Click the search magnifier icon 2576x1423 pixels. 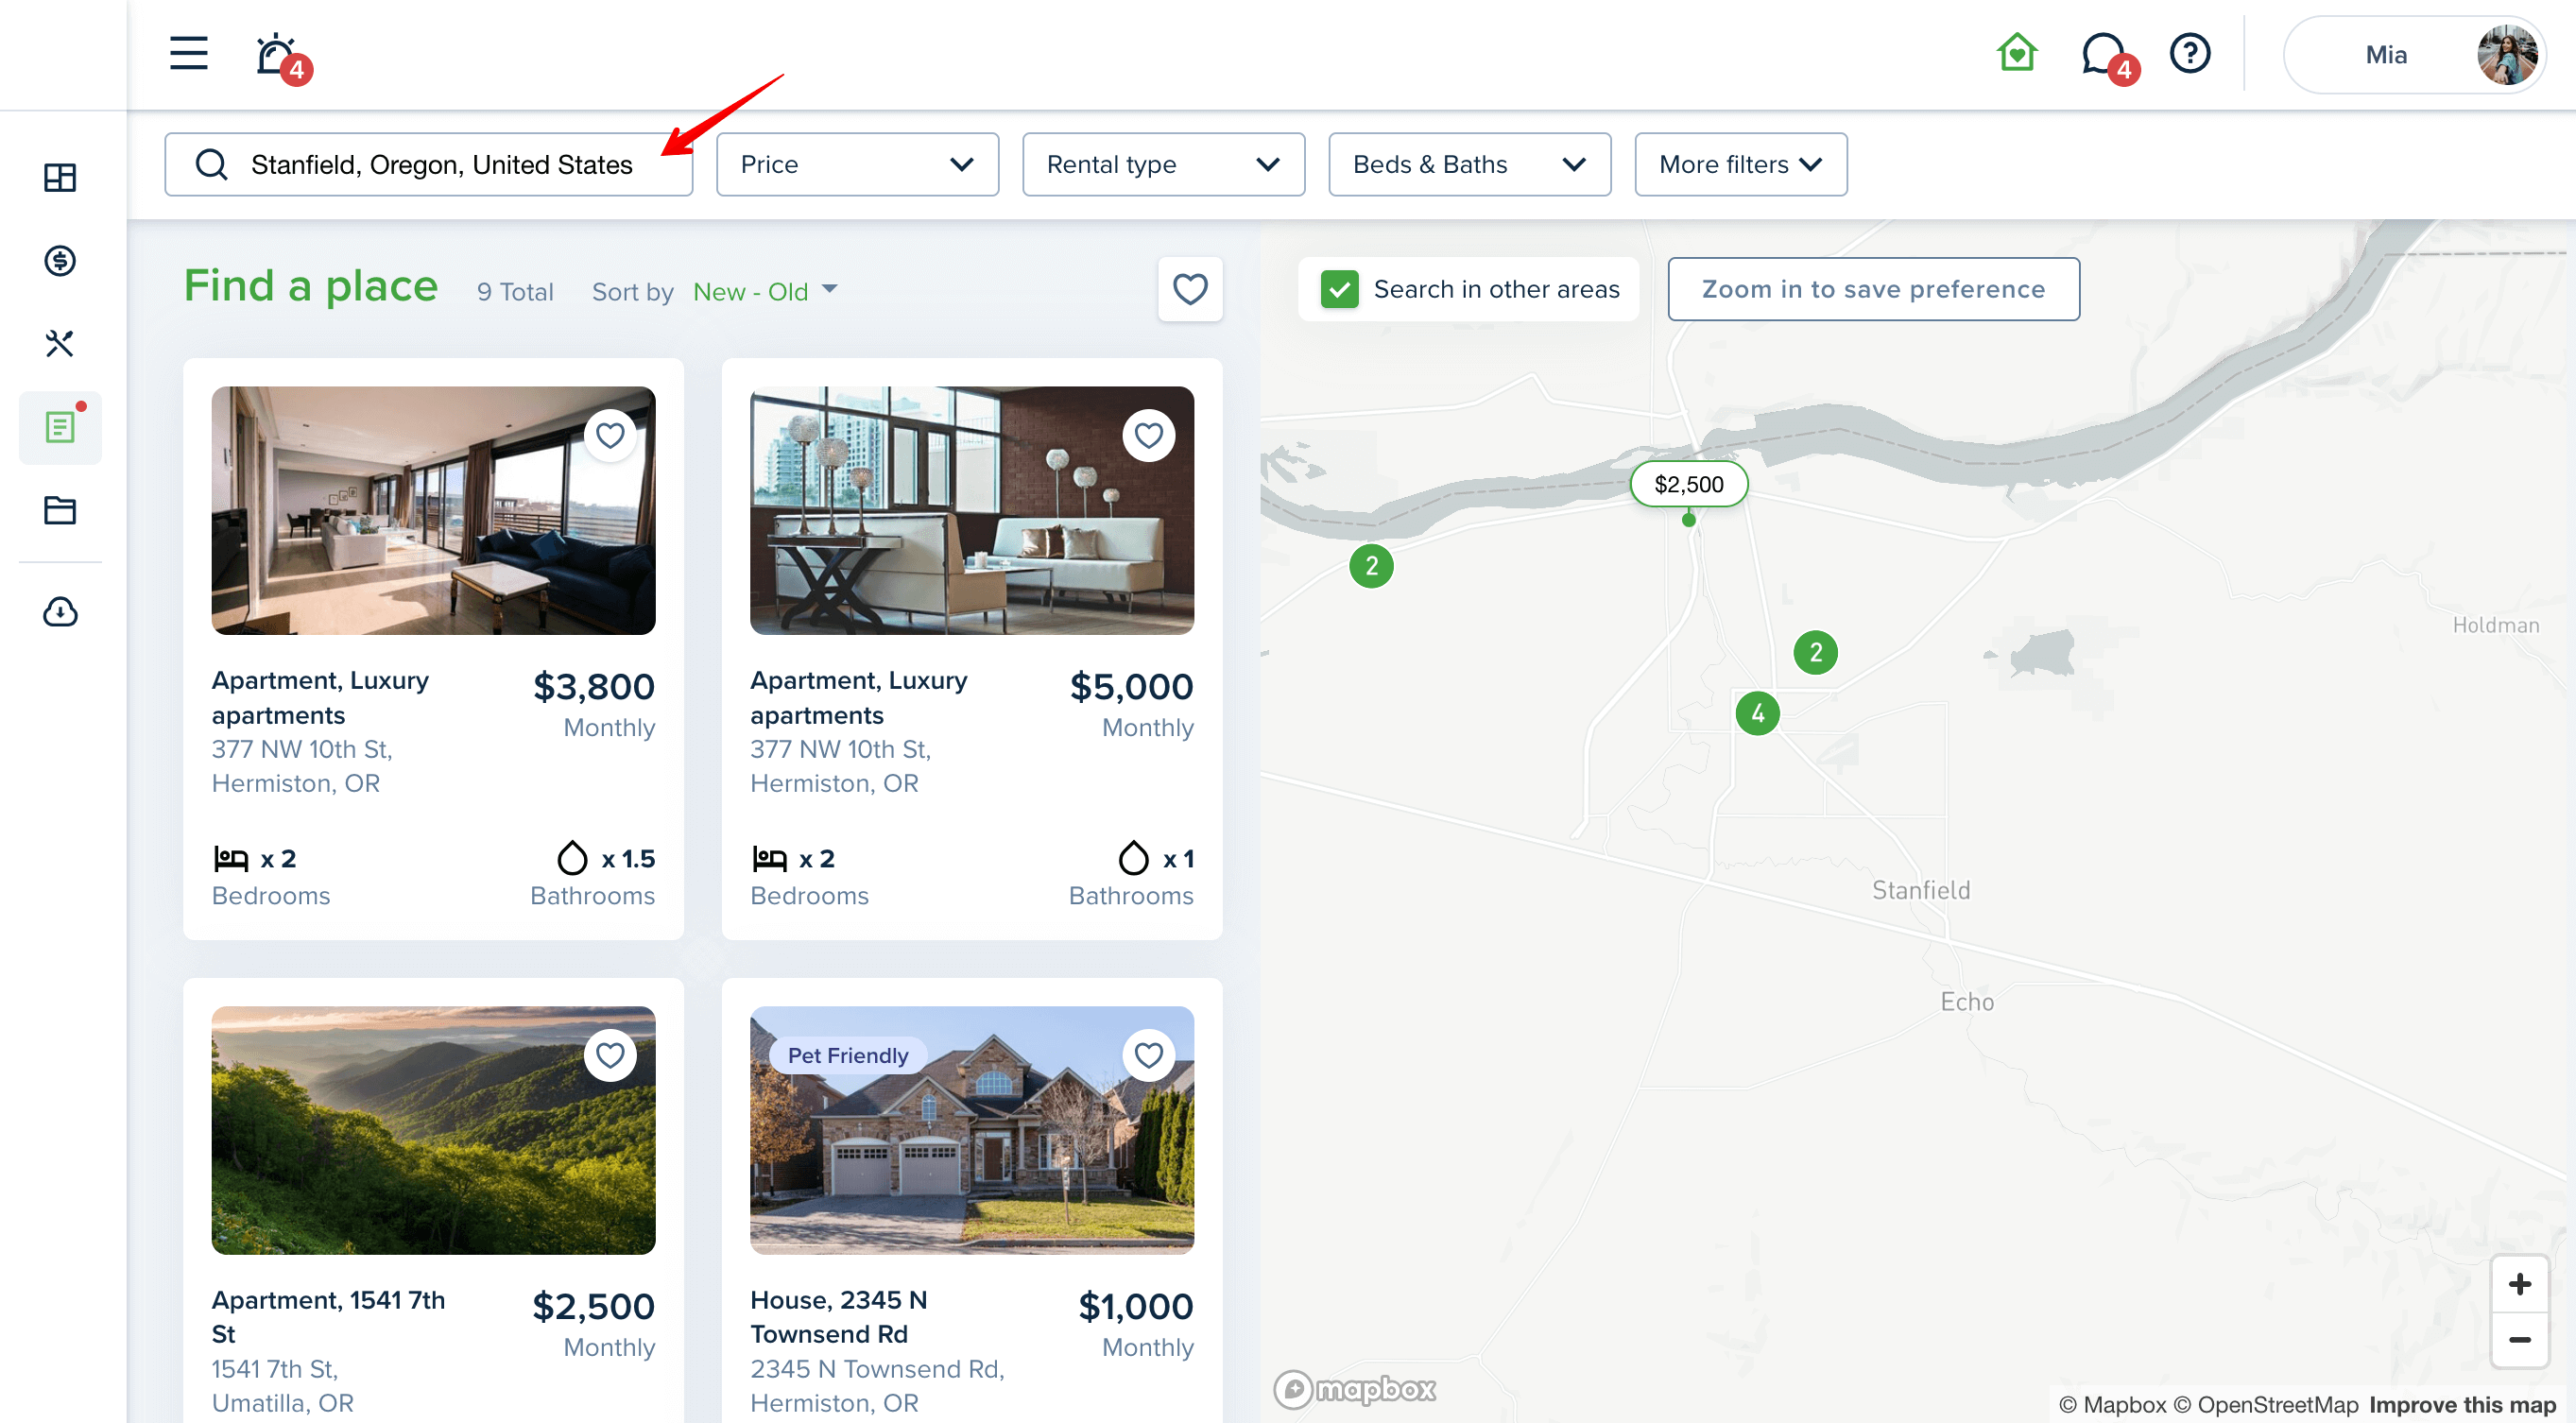pyautogui.click(x=211, y=164)
